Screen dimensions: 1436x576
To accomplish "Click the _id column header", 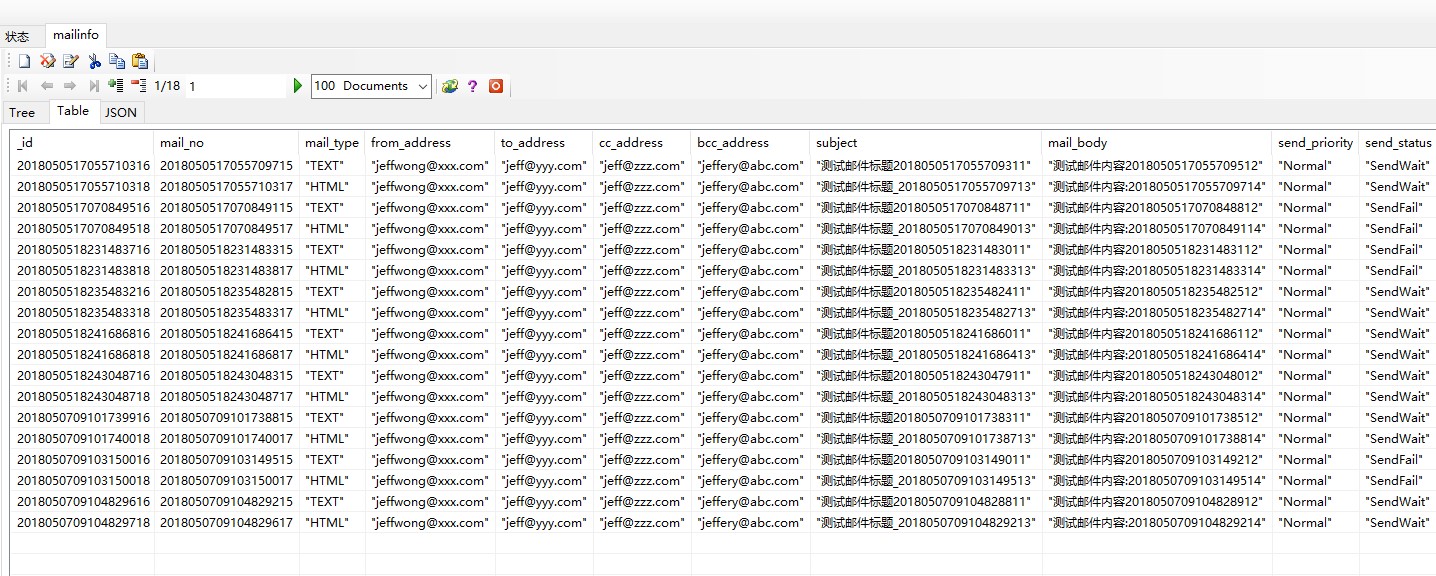I will tap(82, 143).
